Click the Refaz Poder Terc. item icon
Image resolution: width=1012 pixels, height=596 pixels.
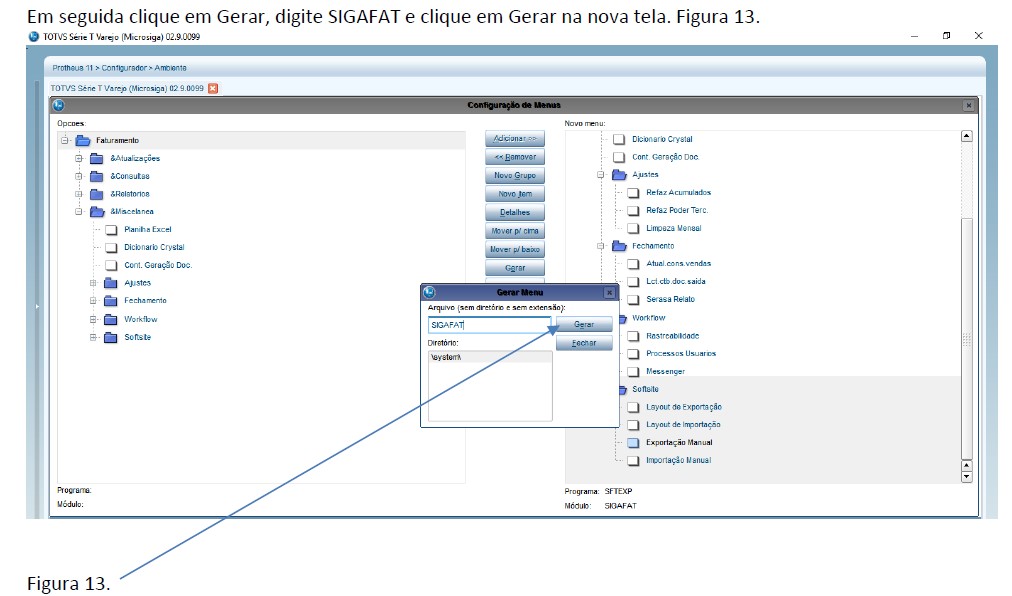click(x=633, y=211)
